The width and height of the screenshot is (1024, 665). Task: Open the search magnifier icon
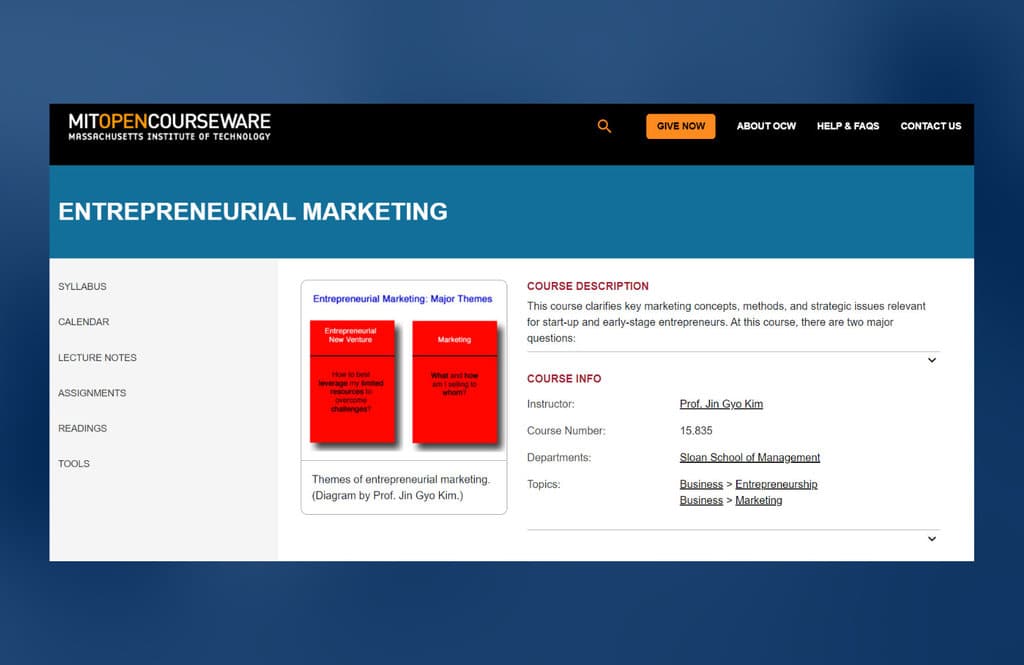tap(604, 126)
